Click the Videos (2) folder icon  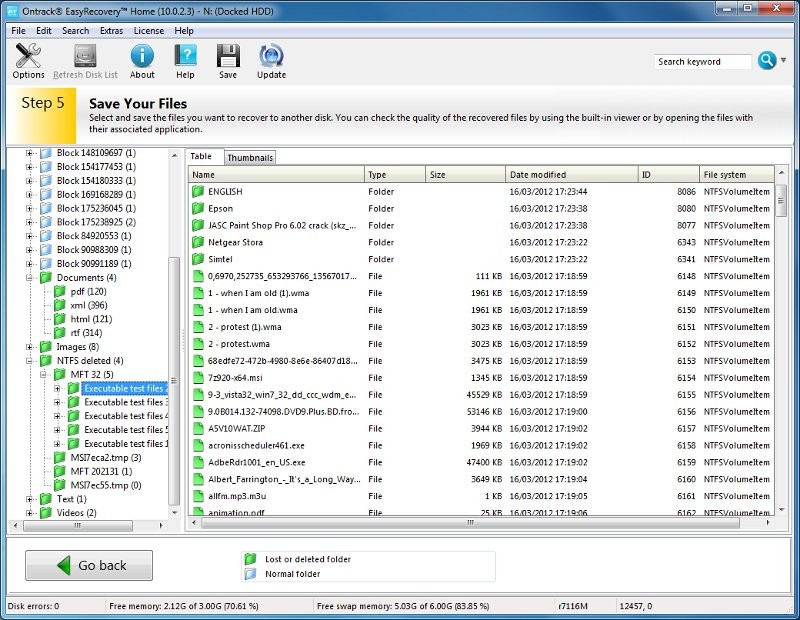tap(46, 512)
